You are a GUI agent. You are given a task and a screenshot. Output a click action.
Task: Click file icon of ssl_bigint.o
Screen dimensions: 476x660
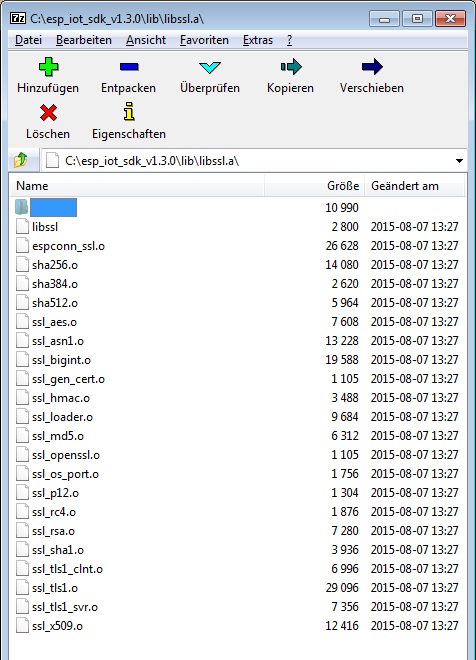click(22, 360)
